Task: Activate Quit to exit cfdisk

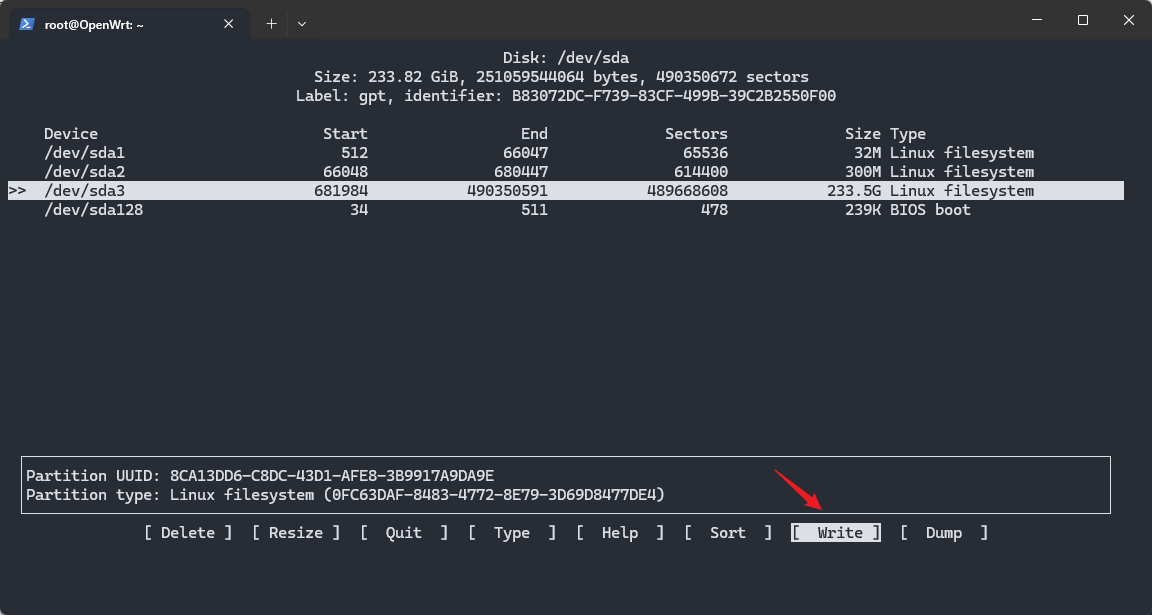Action: [x=402, y=532]
